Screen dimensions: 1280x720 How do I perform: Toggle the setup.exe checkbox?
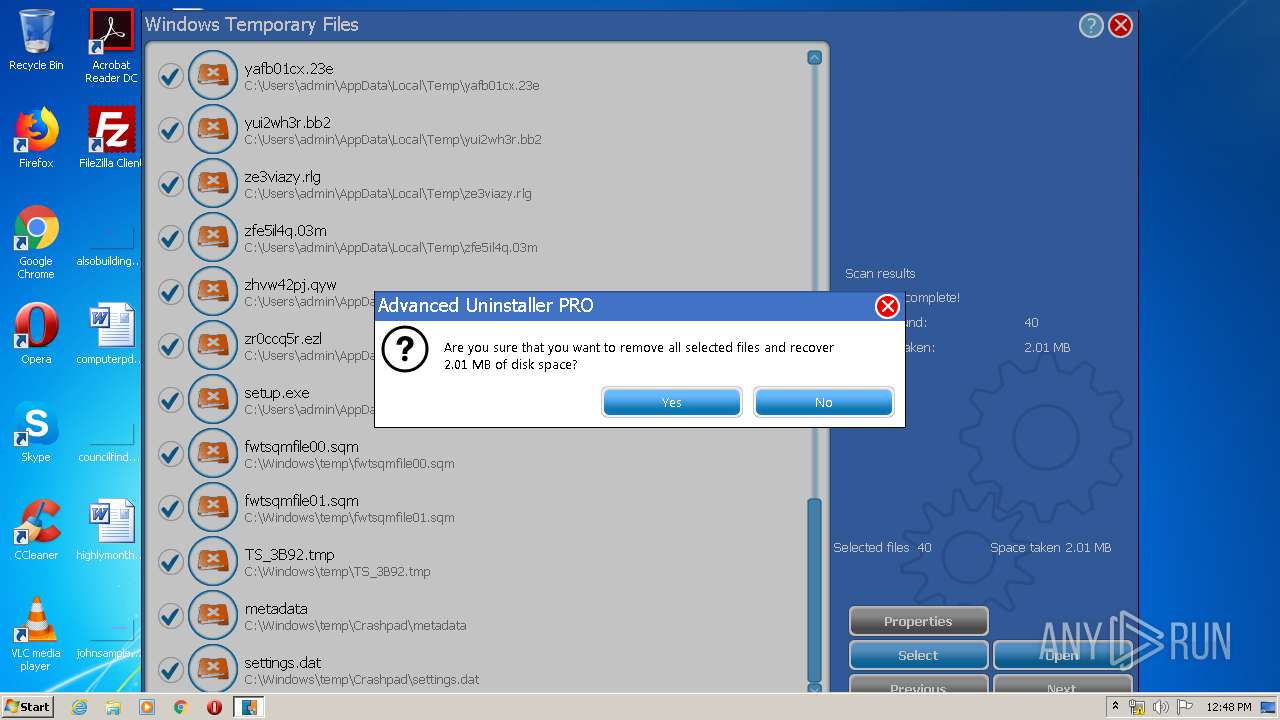click(x=171, y=400)
